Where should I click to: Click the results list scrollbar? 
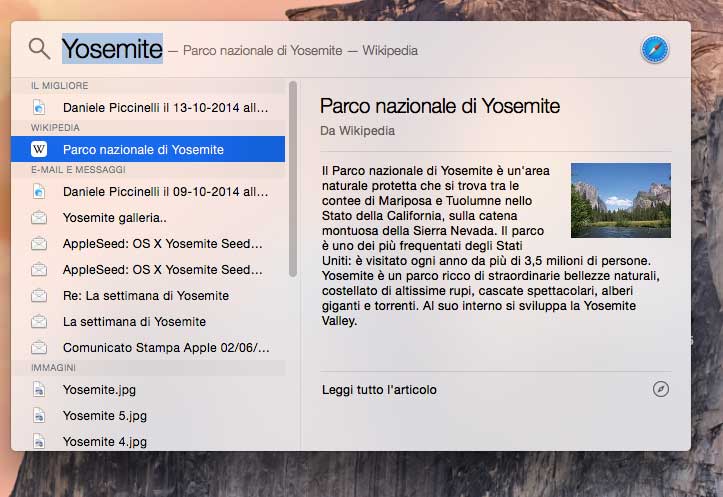(x=293, y=180)
